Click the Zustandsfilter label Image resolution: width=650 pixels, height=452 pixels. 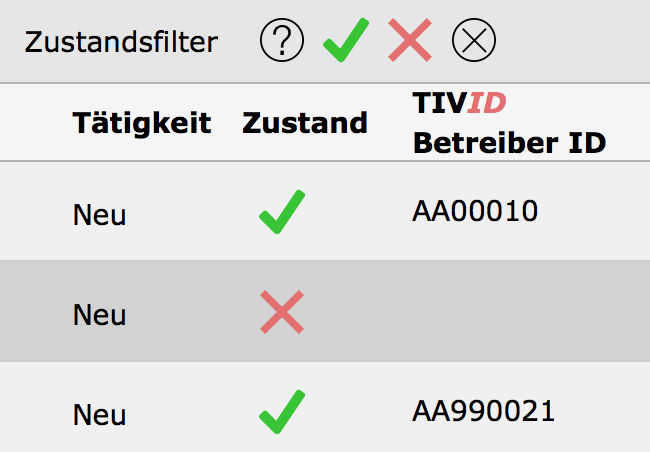point(121,42)
